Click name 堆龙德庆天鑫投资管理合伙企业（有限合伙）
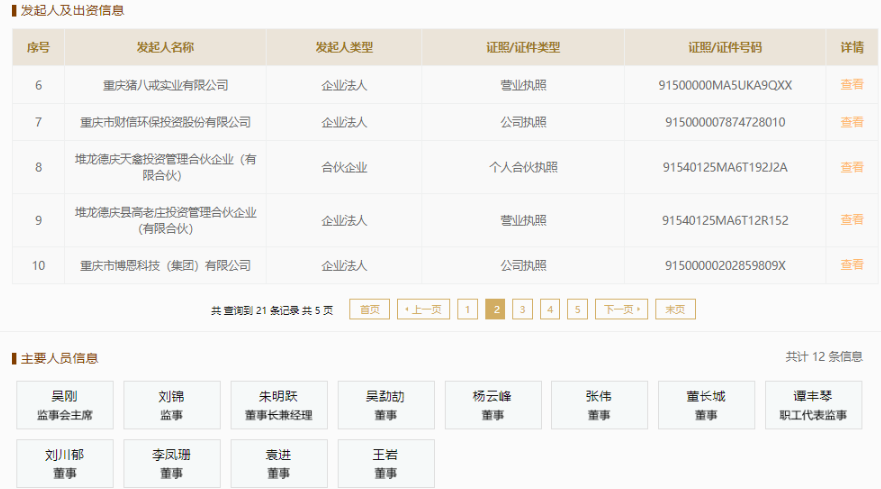The width and height of the screenshot is (881, 489). (x=165, y=167)
